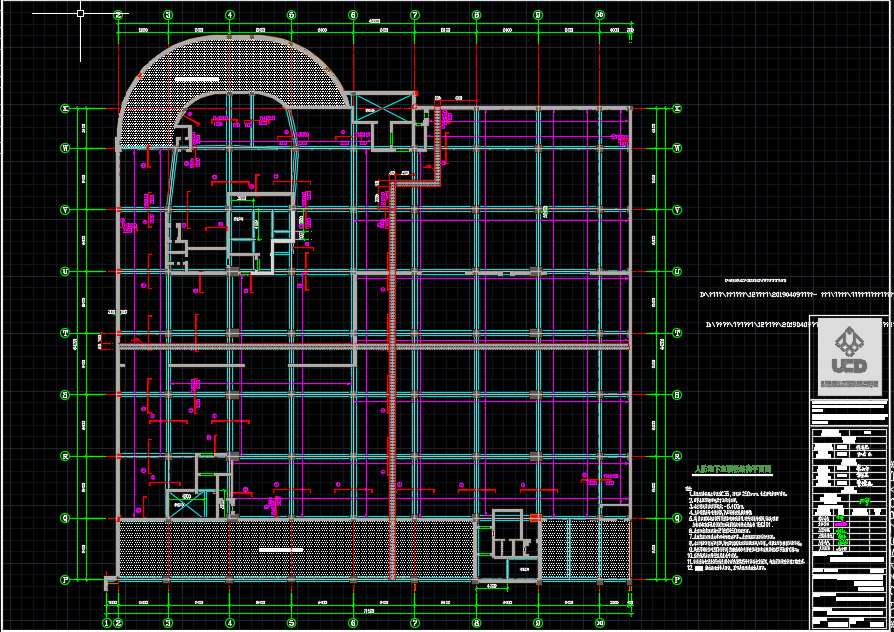Screen dimensions: 894x632
Task: Click axis bubble S right of the plan
Action: (x=677, y=395)
